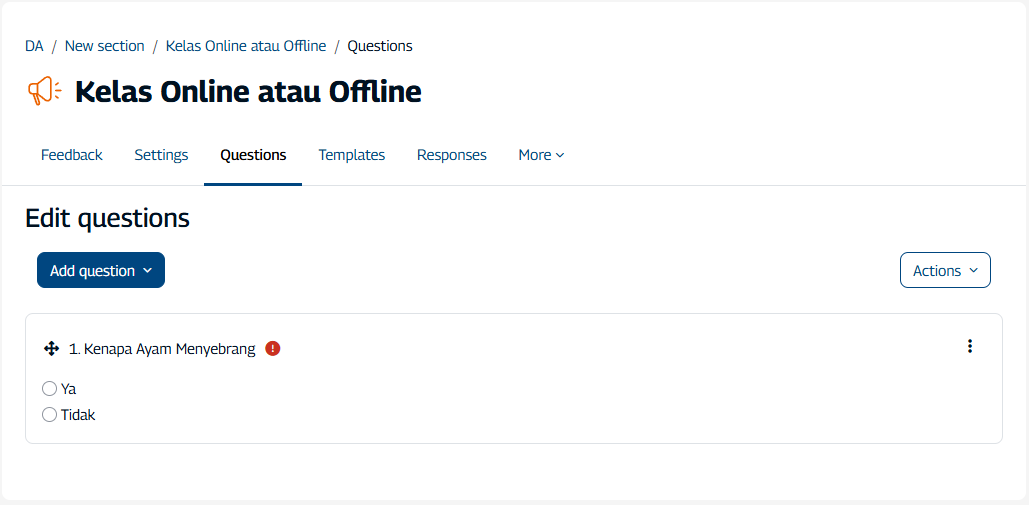This screenshot has height=505, width=1029.
Task: Open the three-dot menu for question 1
Action: 969,346
